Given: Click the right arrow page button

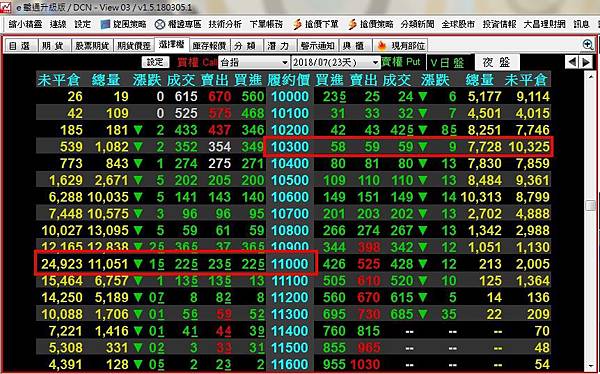Looking at the screenshot, I should [585, 62].
